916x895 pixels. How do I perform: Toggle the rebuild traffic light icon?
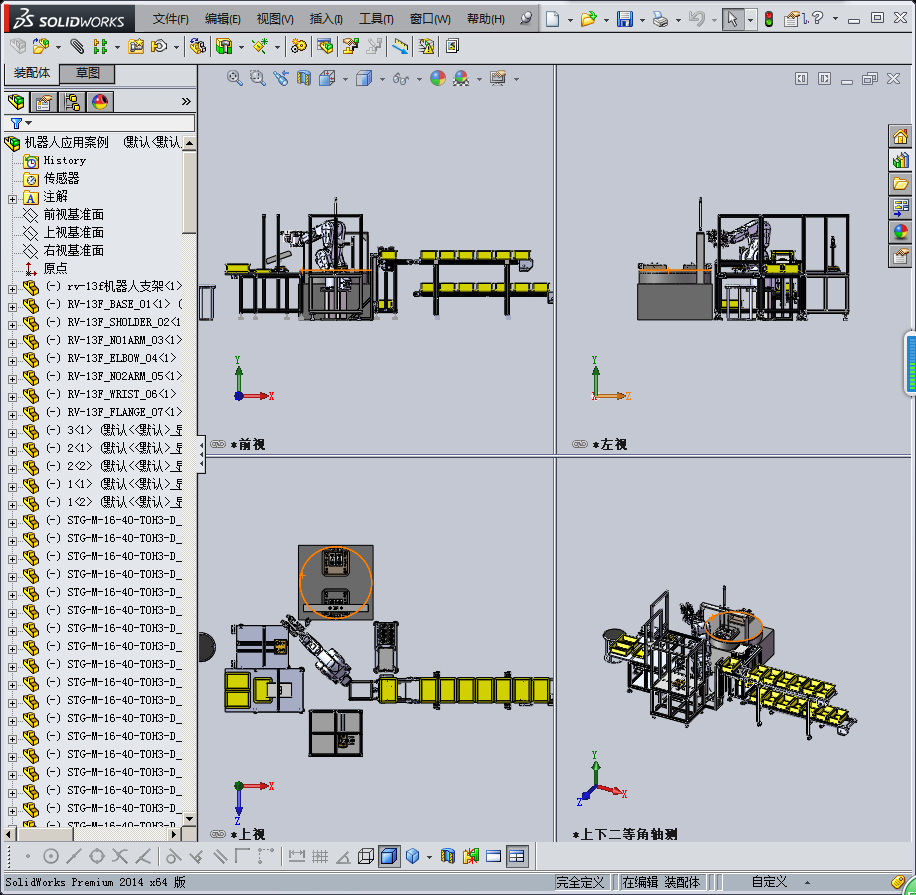click(x=769, y=19)
